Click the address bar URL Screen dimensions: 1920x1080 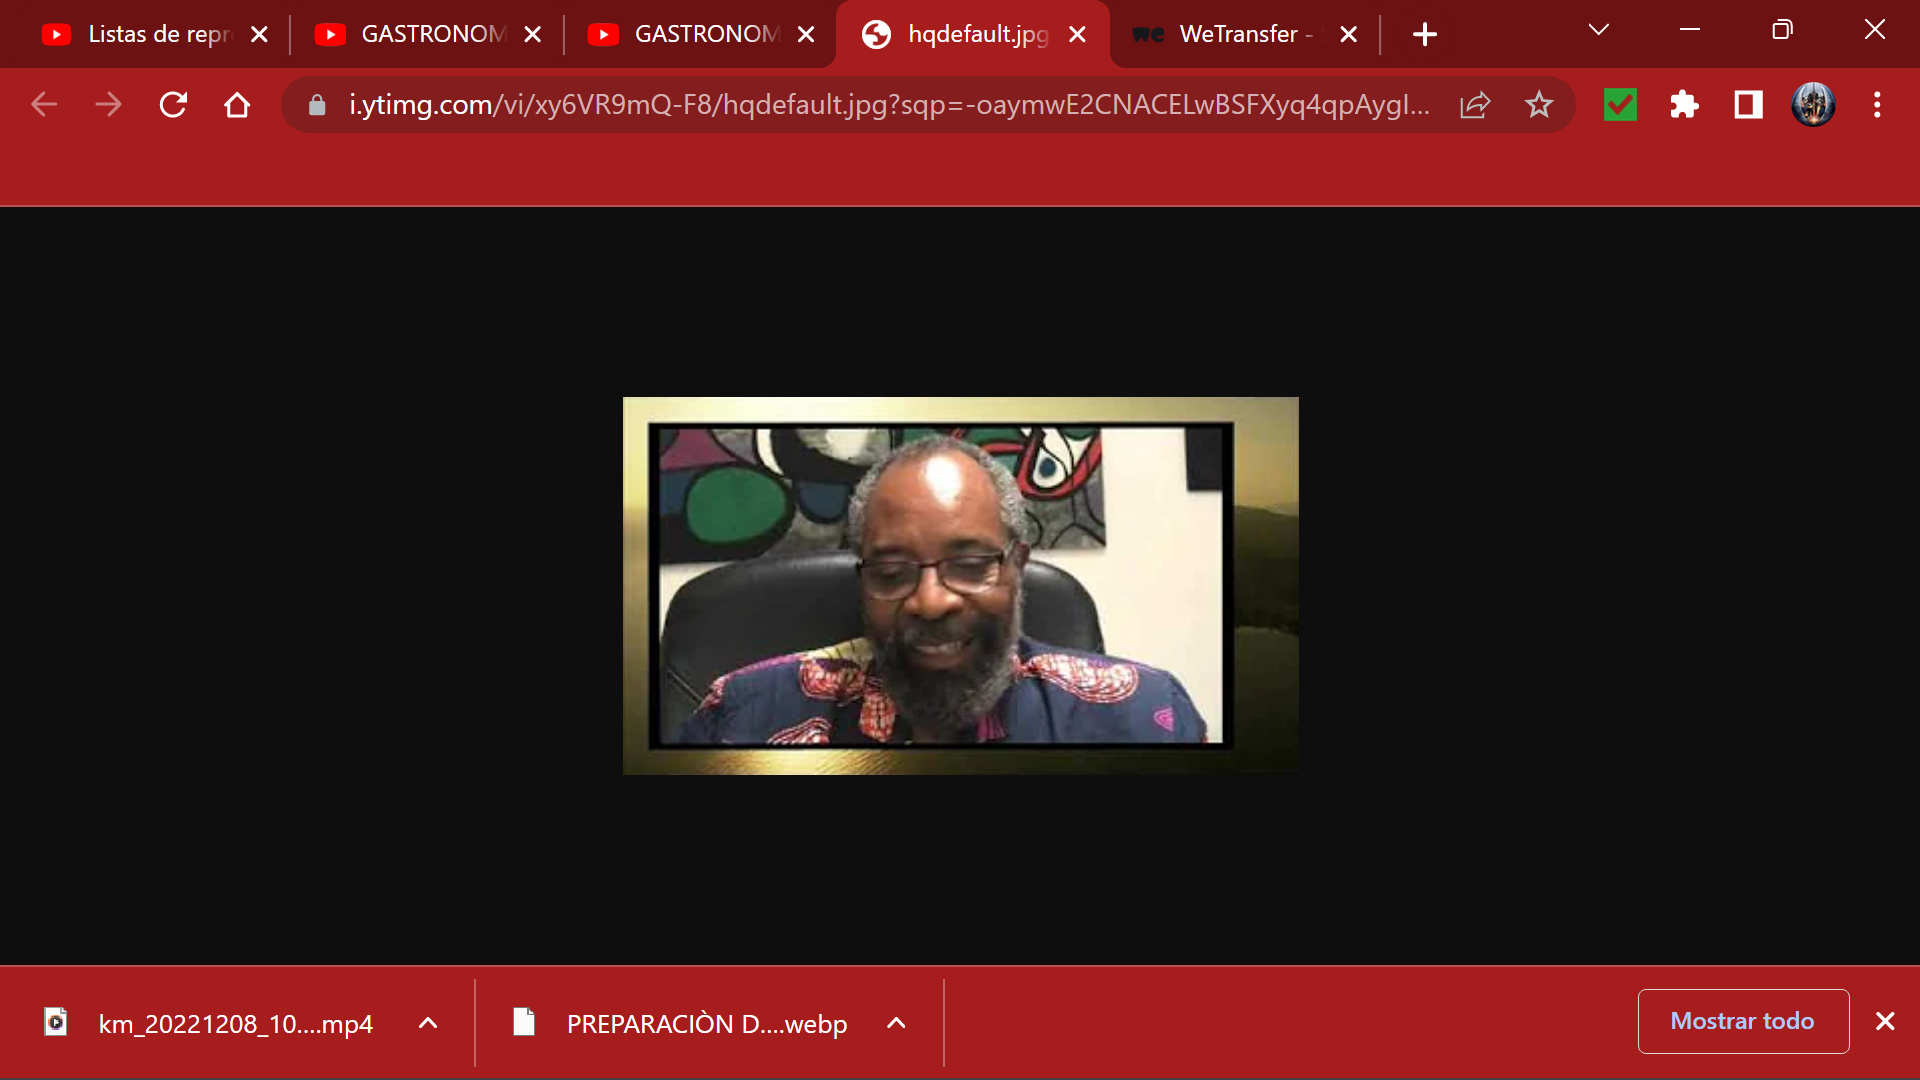tap(888, 105)
